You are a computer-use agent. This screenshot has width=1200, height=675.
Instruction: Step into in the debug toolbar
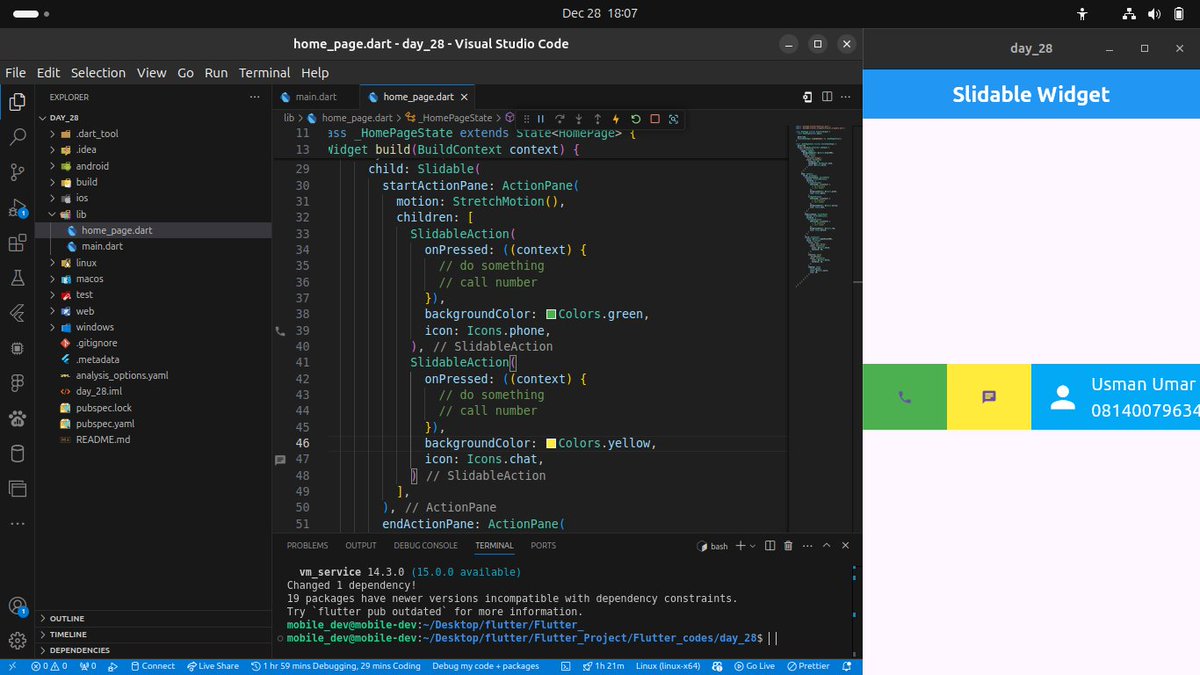pyautogui.click(x=579, y=118)
